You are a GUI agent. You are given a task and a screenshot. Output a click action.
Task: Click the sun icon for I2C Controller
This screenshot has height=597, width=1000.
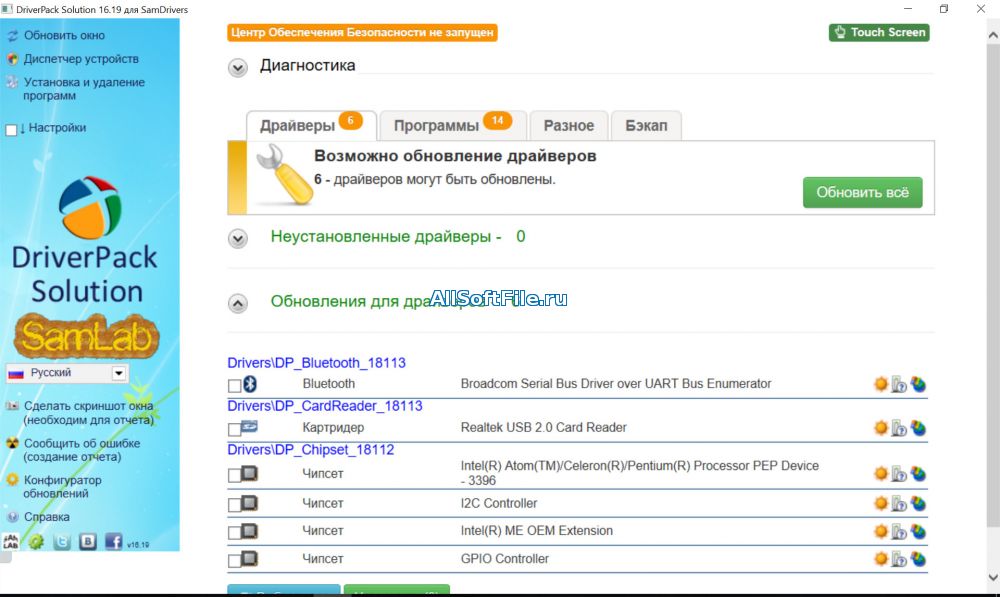881,503
